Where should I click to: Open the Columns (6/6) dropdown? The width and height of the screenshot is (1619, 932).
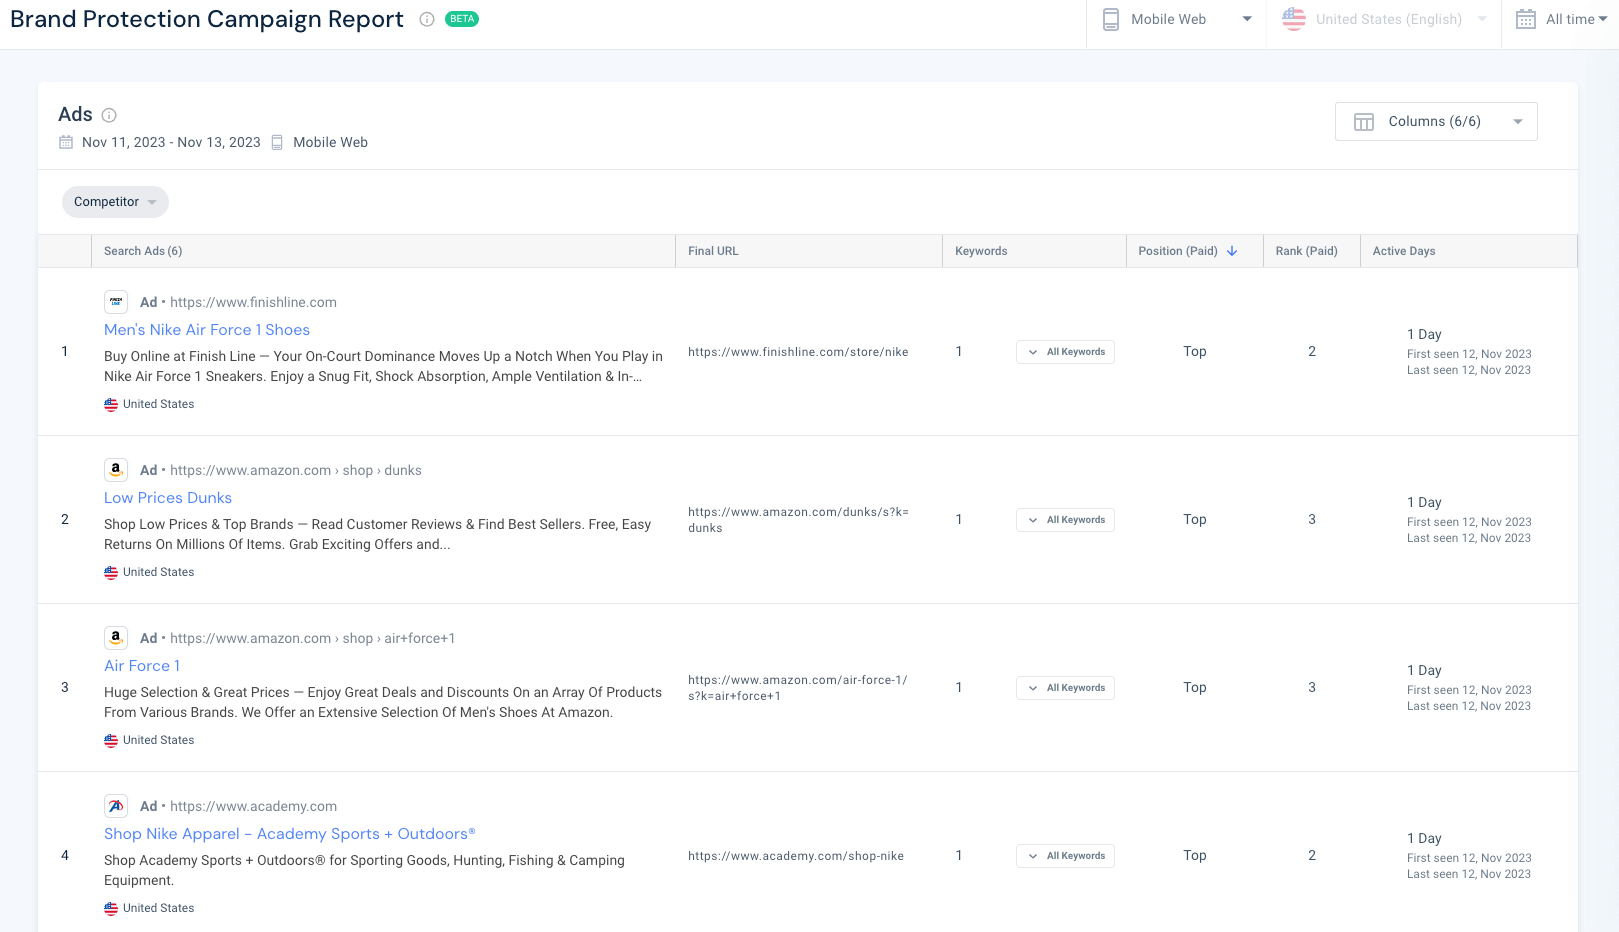coord(1436,122)
